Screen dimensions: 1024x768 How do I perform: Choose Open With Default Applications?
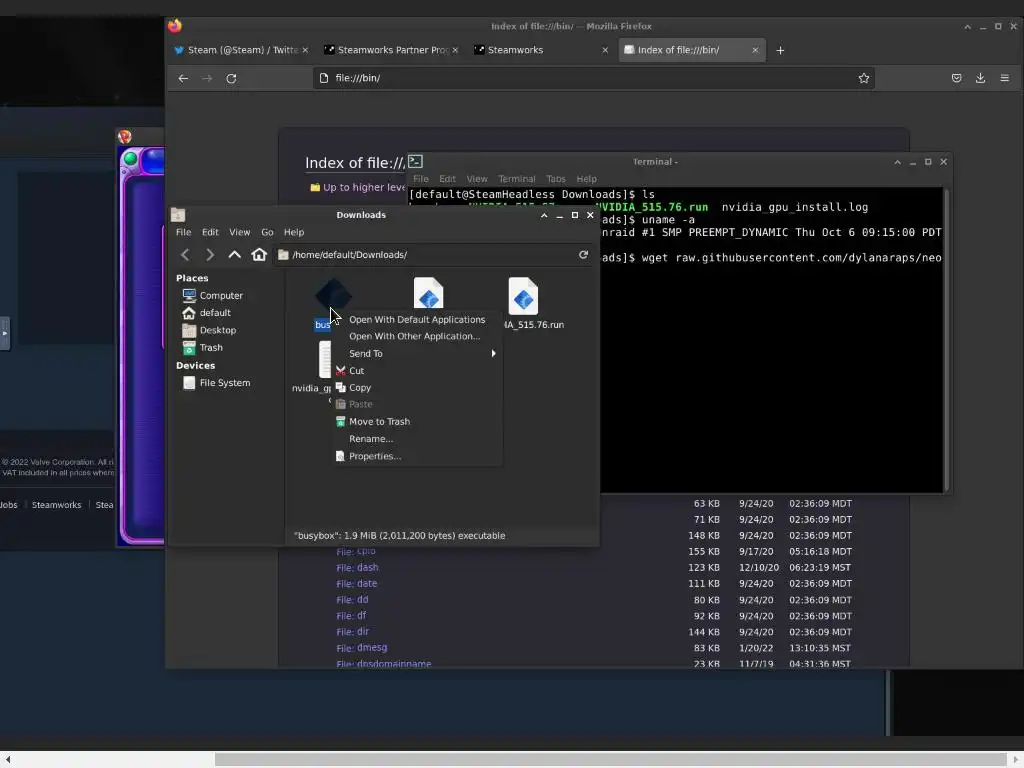point(417,319)
